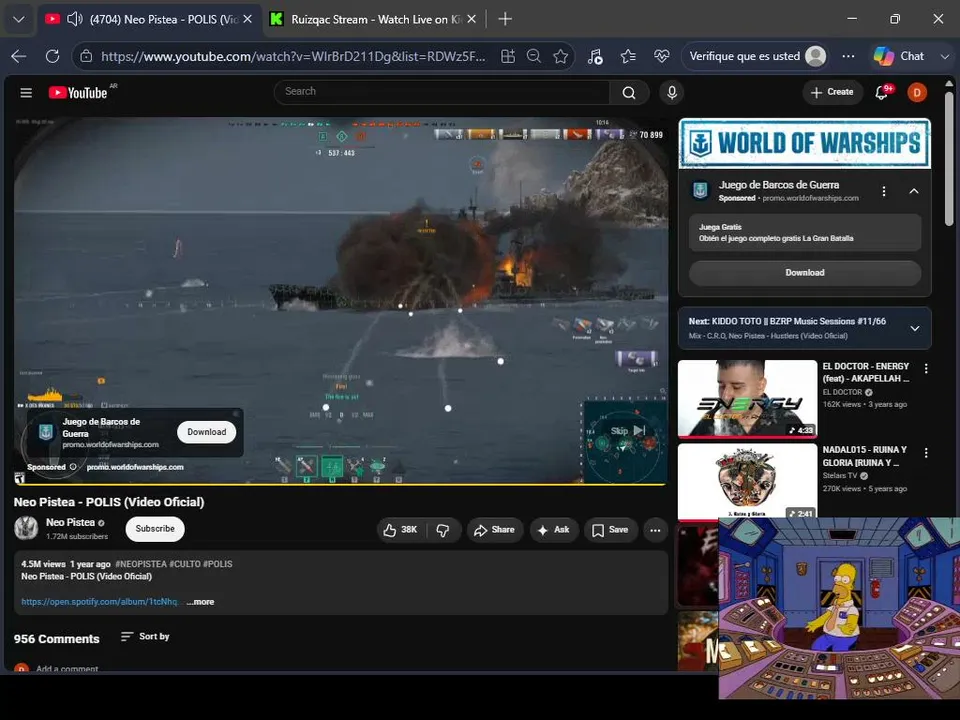Open the Sort by comments menu

[x=144, y=637]
